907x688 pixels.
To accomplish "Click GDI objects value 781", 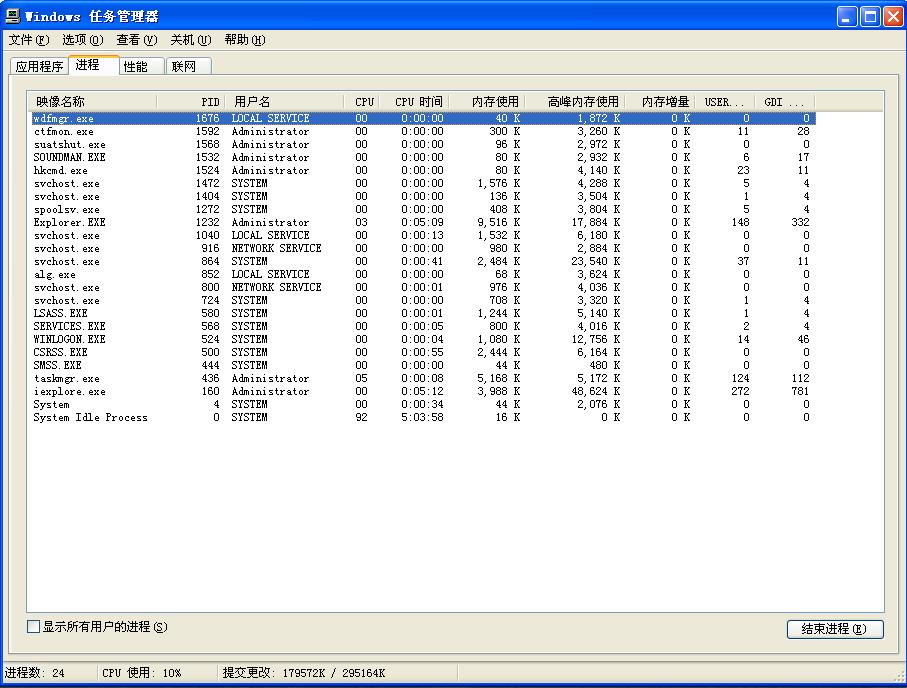I will (800, 391).
